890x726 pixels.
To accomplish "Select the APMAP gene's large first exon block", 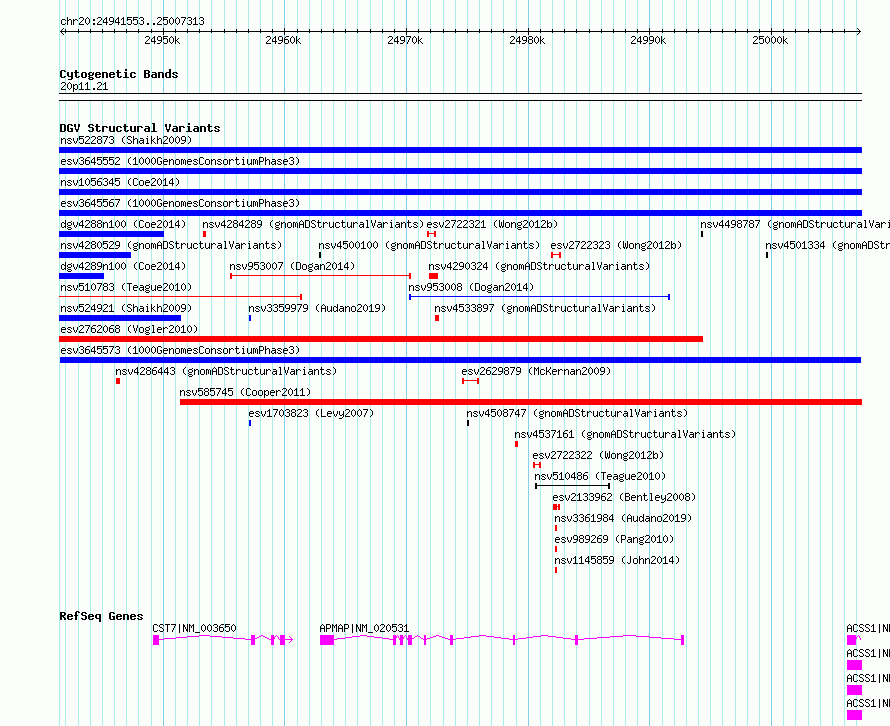I will 326,640.
